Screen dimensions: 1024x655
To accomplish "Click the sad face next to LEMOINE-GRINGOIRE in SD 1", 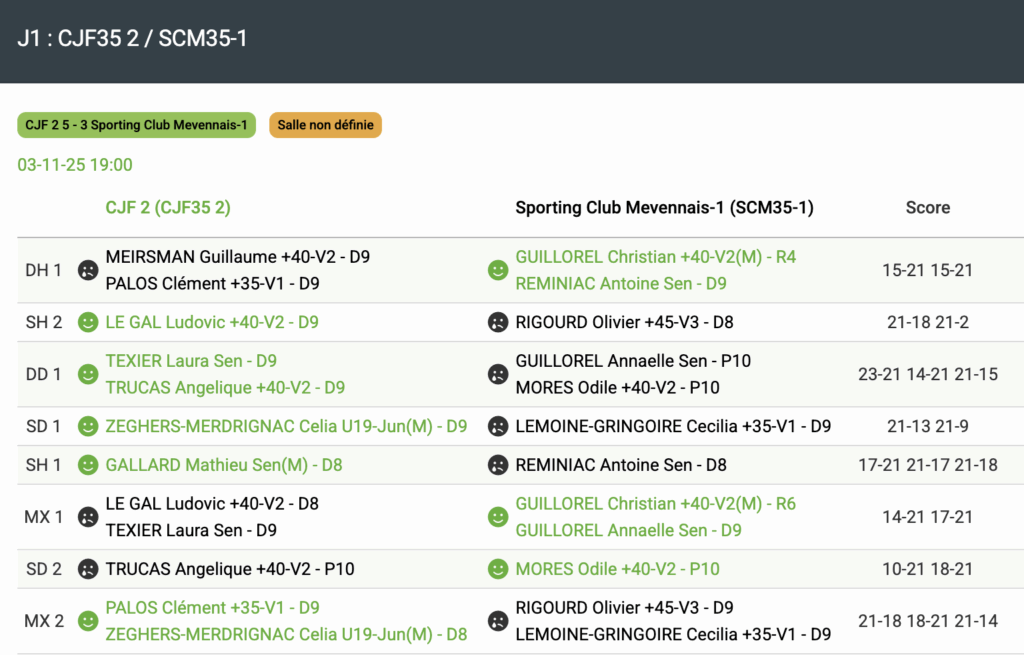I will tap(497, 426).
